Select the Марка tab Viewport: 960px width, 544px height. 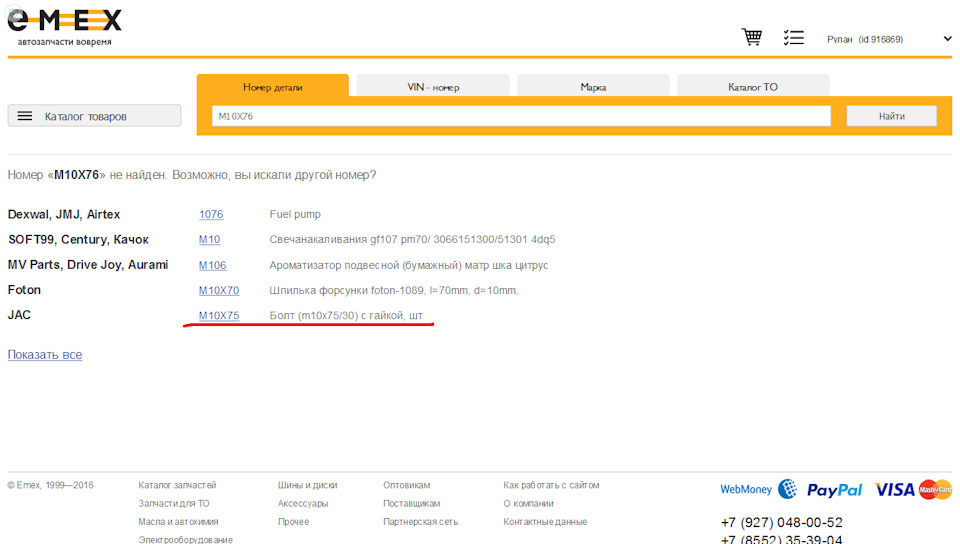[593, 87]
